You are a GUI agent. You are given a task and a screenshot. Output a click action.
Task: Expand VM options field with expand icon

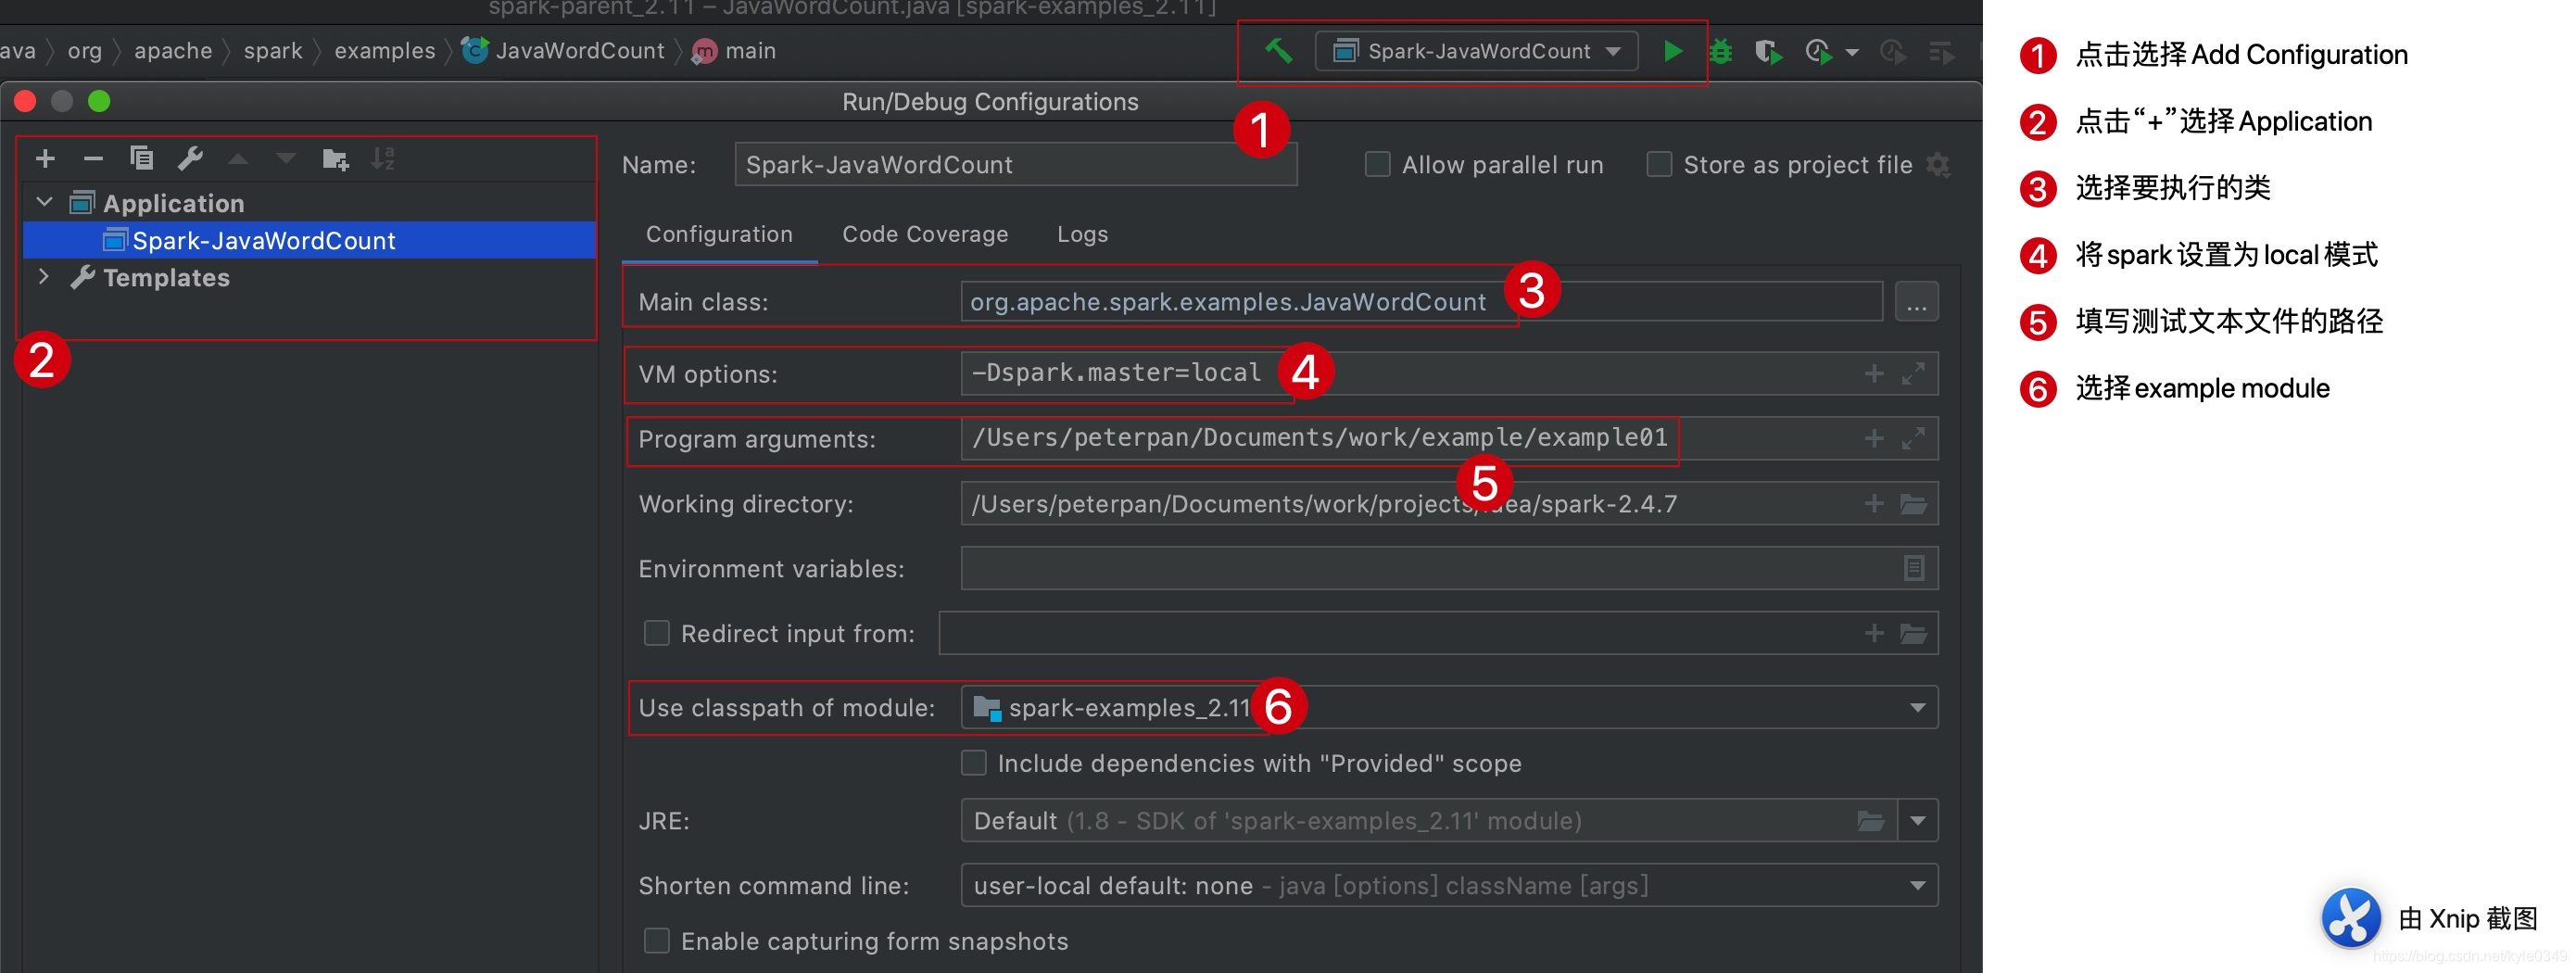[x=1913, y=373]
